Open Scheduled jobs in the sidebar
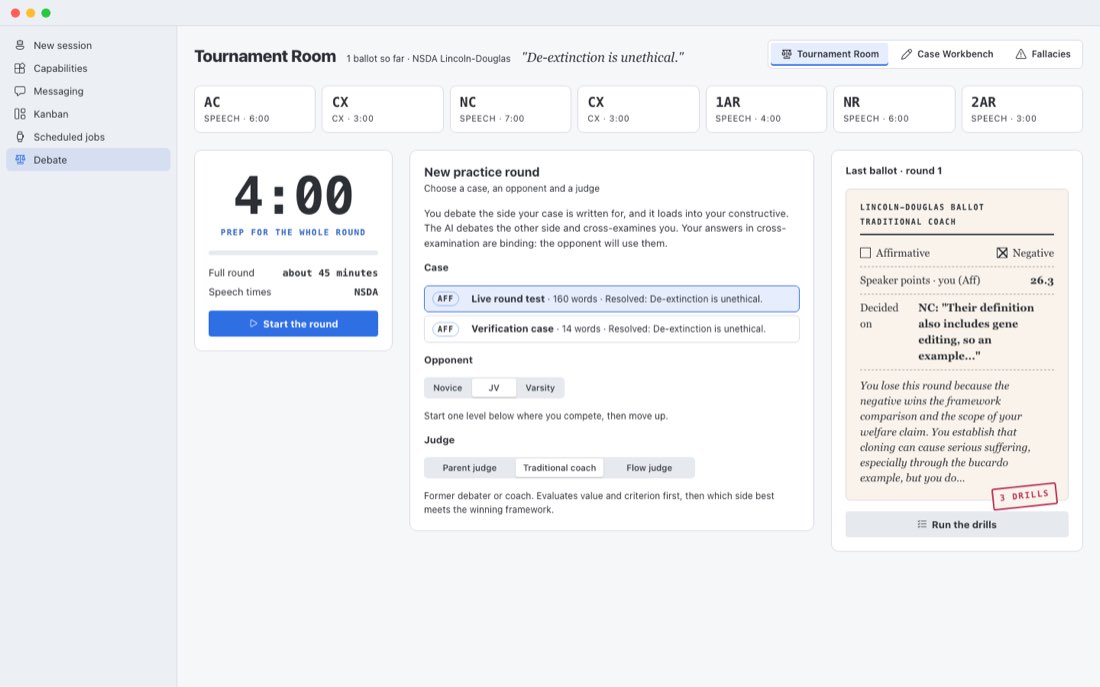This screenshot has width=1100, height=687. coord(88,137)
